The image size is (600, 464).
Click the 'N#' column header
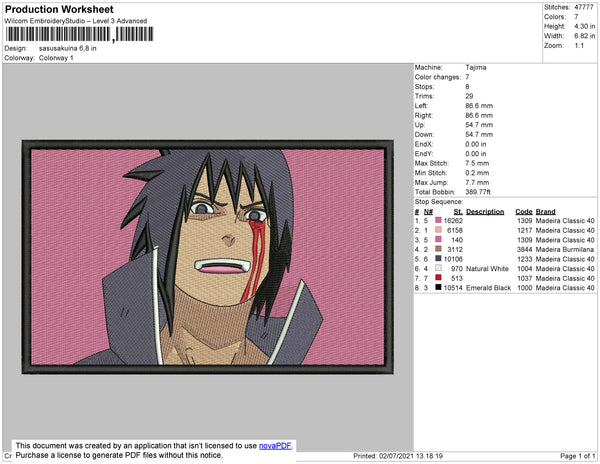[428, 212]
